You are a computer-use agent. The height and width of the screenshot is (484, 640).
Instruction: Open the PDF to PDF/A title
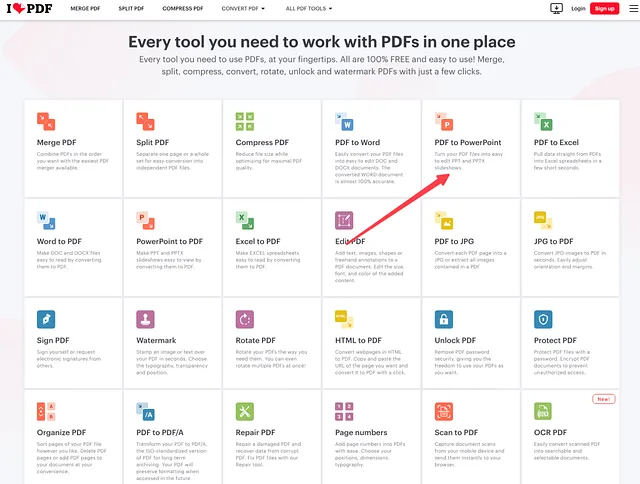(160, 433)
